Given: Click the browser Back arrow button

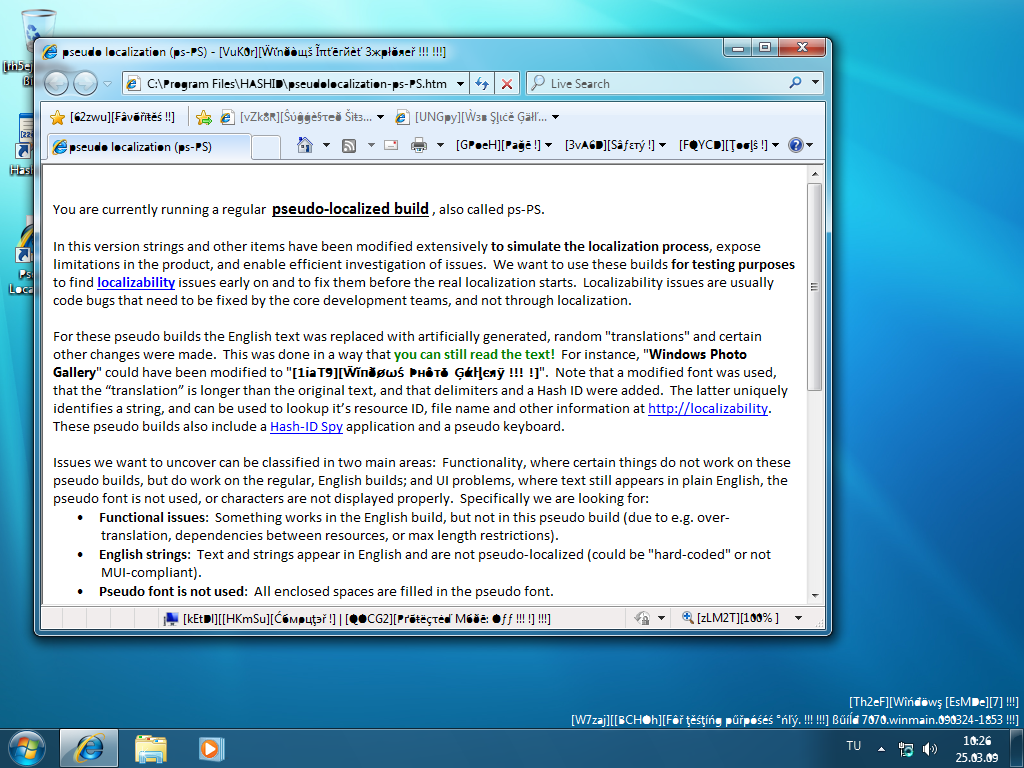Looking at the screenshot, I should click(x=57, y=83).
